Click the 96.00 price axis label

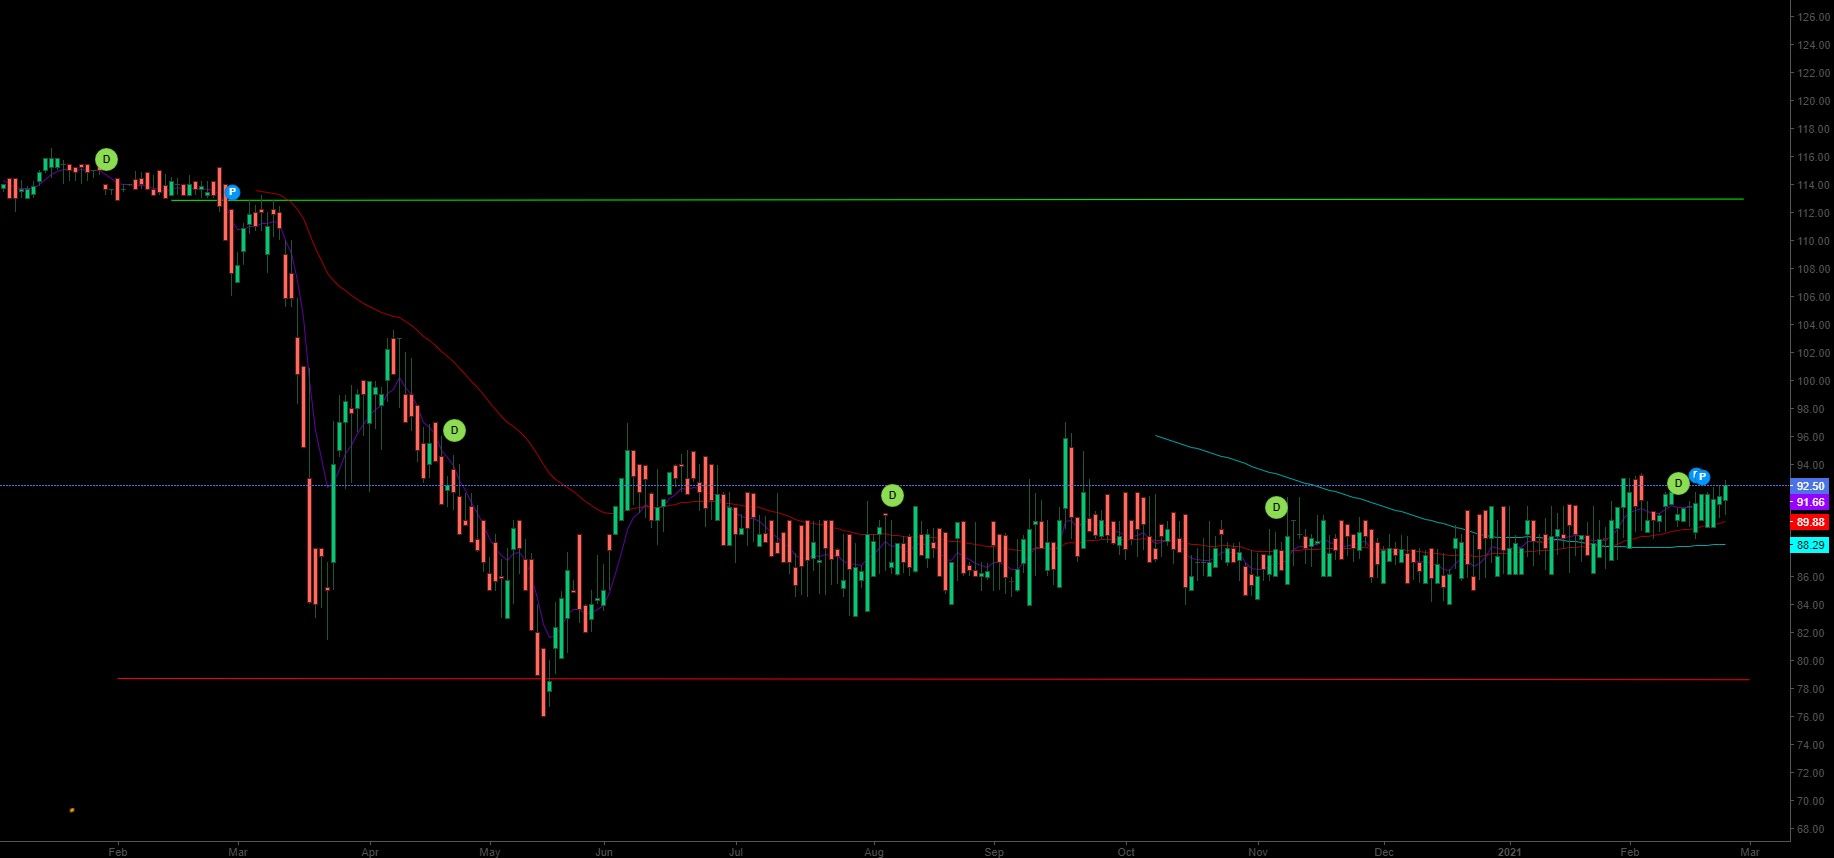pos(1813,437)
